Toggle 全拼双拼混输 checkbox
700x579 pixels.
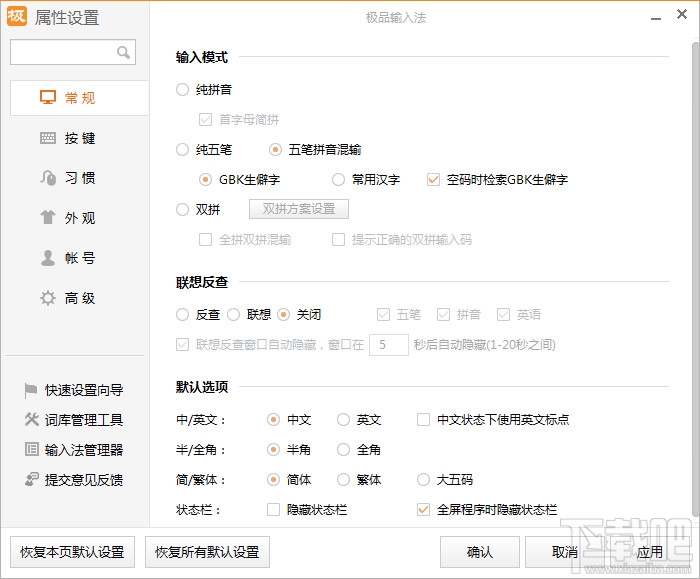pos(205,240)
